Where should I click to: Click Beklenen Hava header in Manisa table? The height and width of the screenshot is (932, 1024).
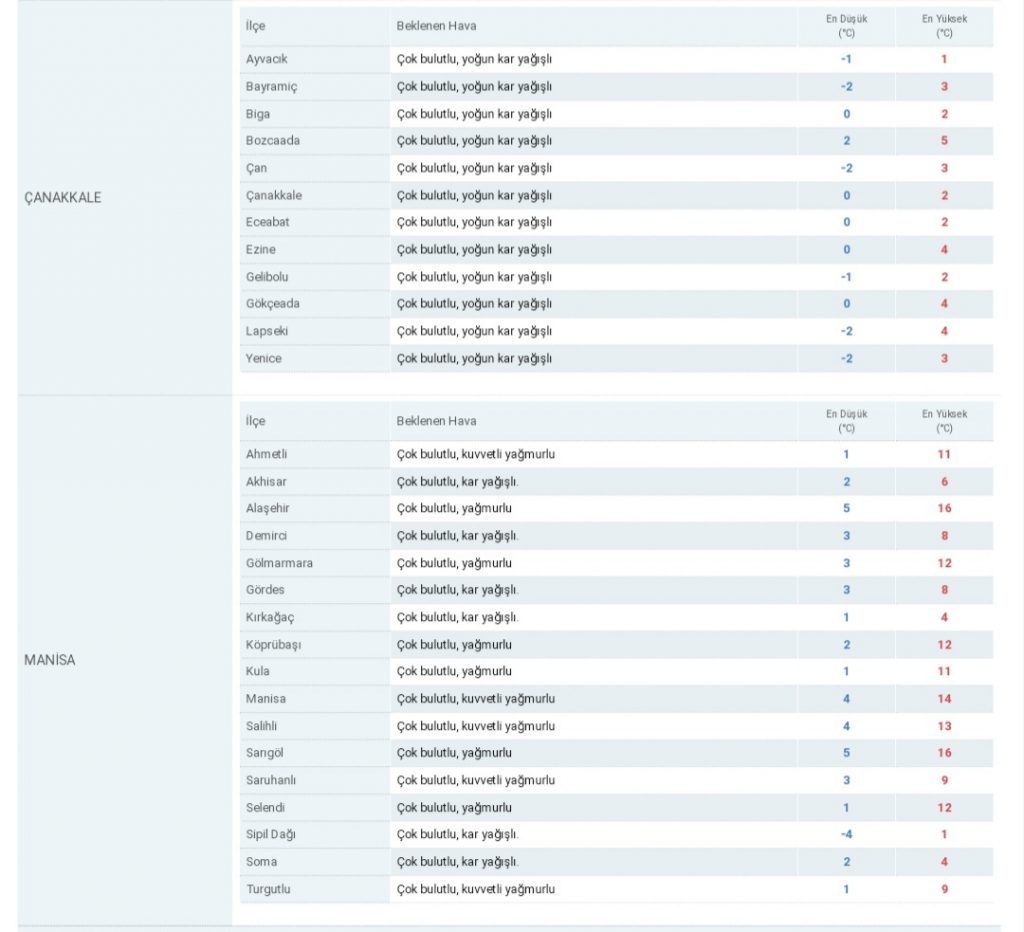(436, 421)
